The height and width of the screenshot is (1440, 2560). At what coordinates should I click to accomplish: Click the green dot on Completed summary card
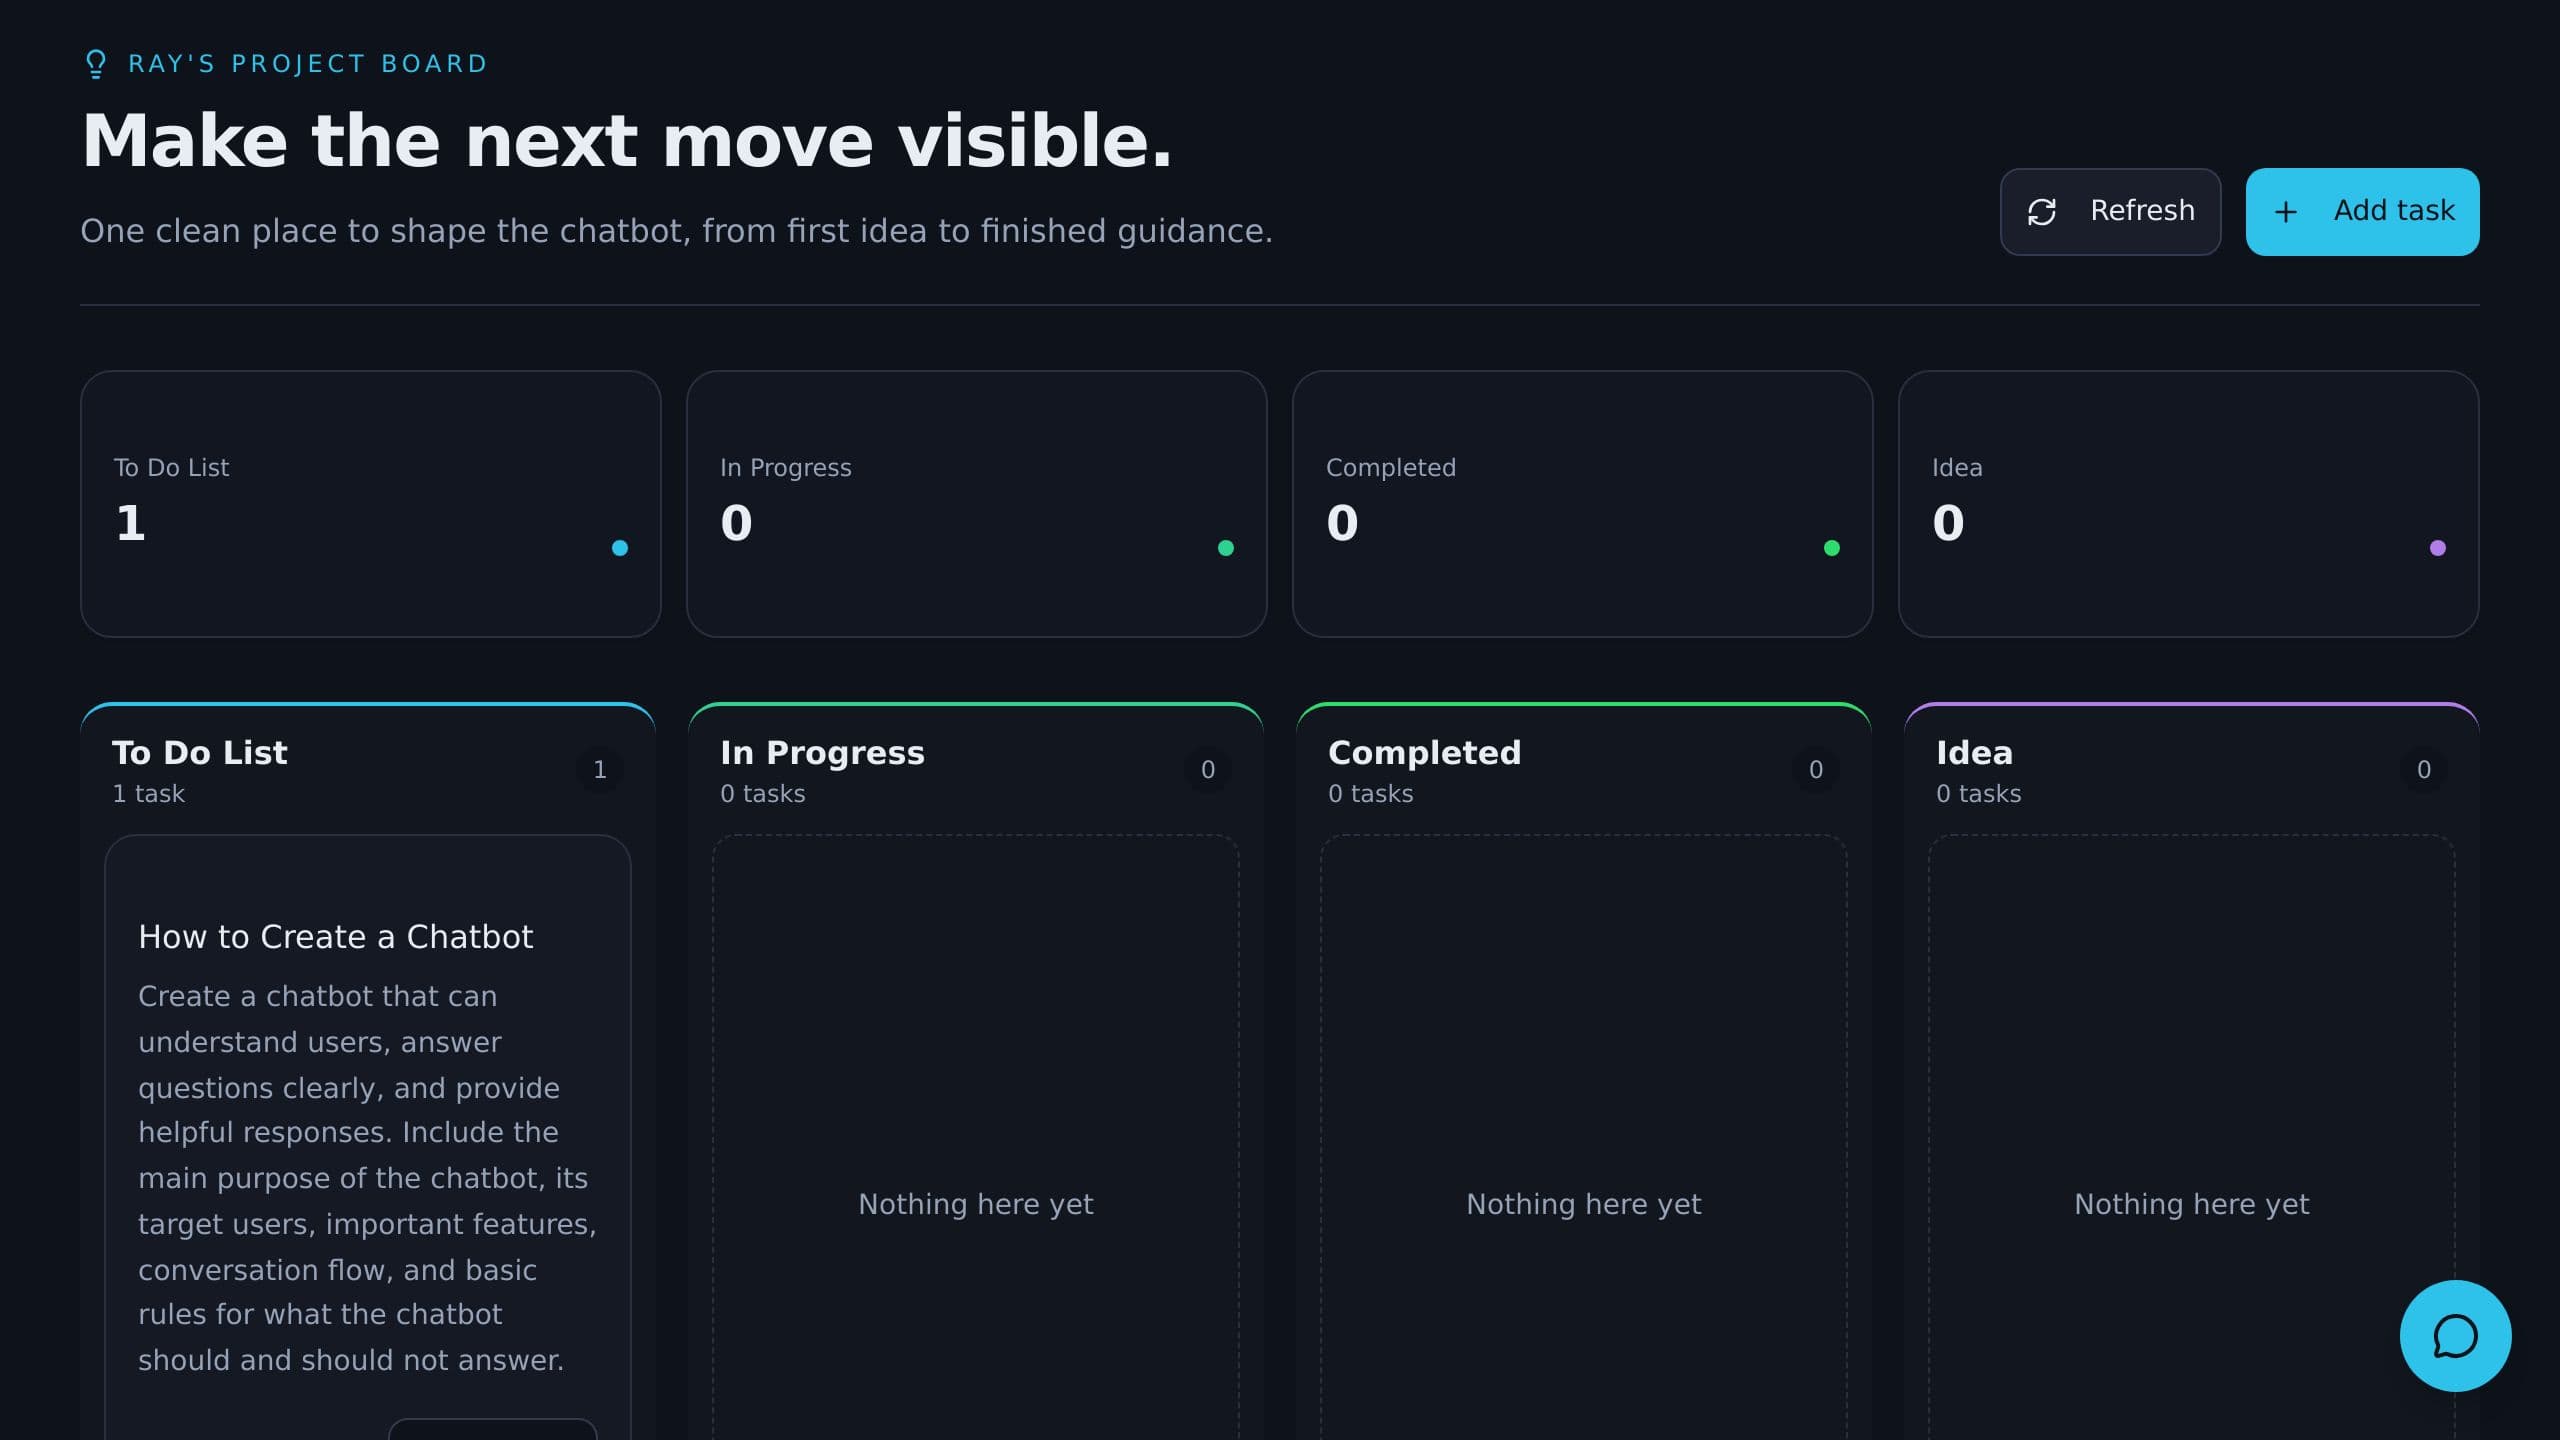pos(1831,548)
